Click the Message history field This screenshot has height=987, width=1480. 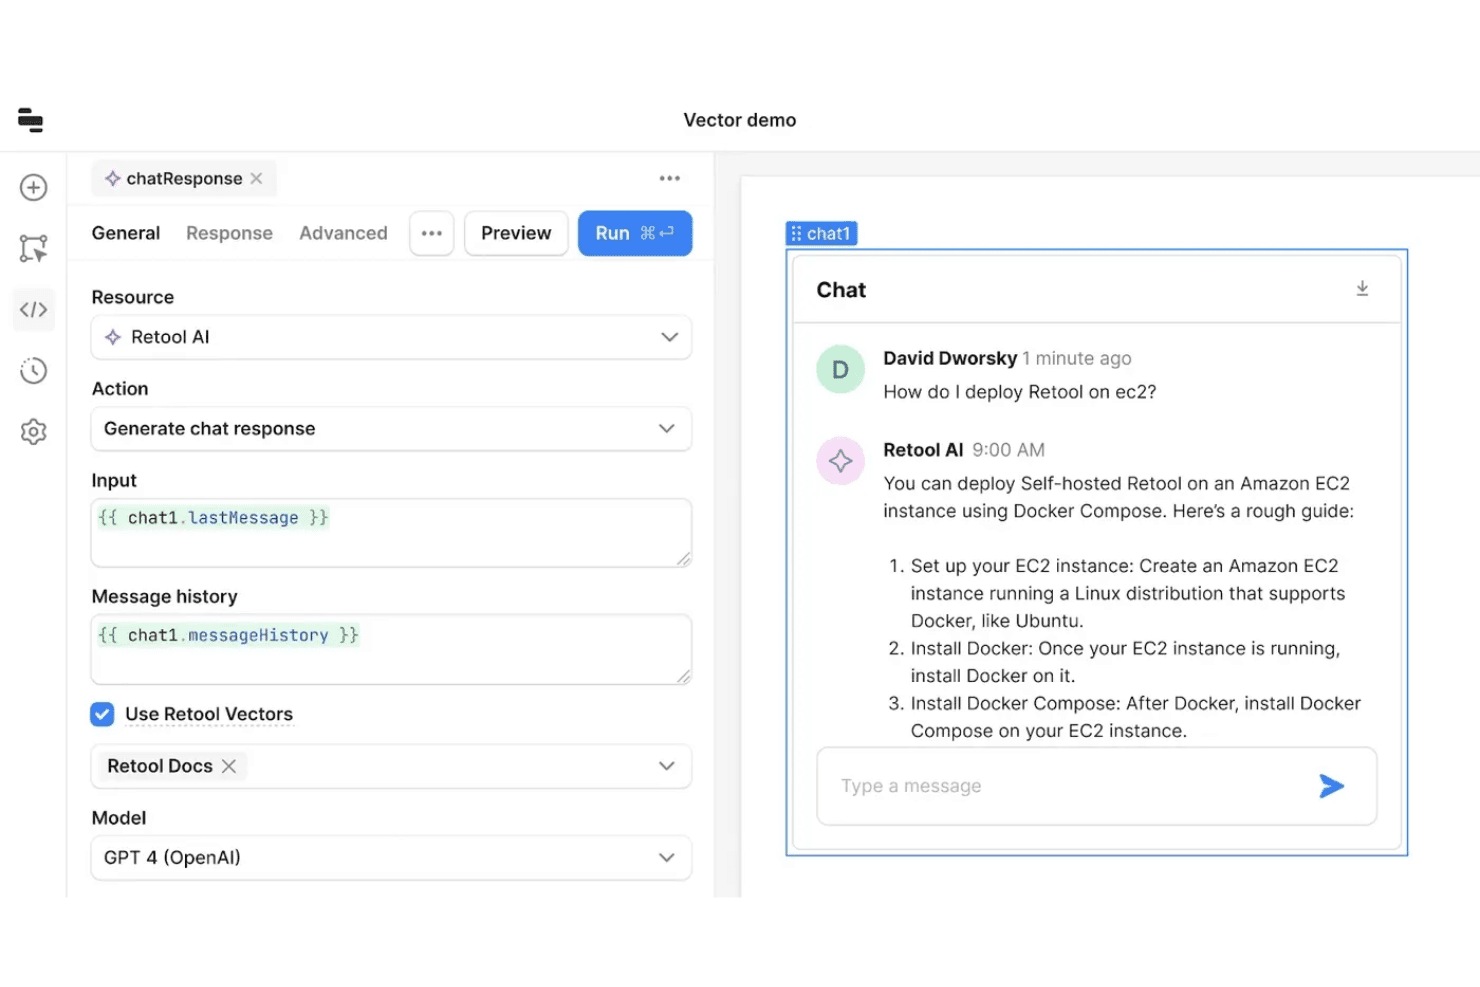[x=391, y=649]
